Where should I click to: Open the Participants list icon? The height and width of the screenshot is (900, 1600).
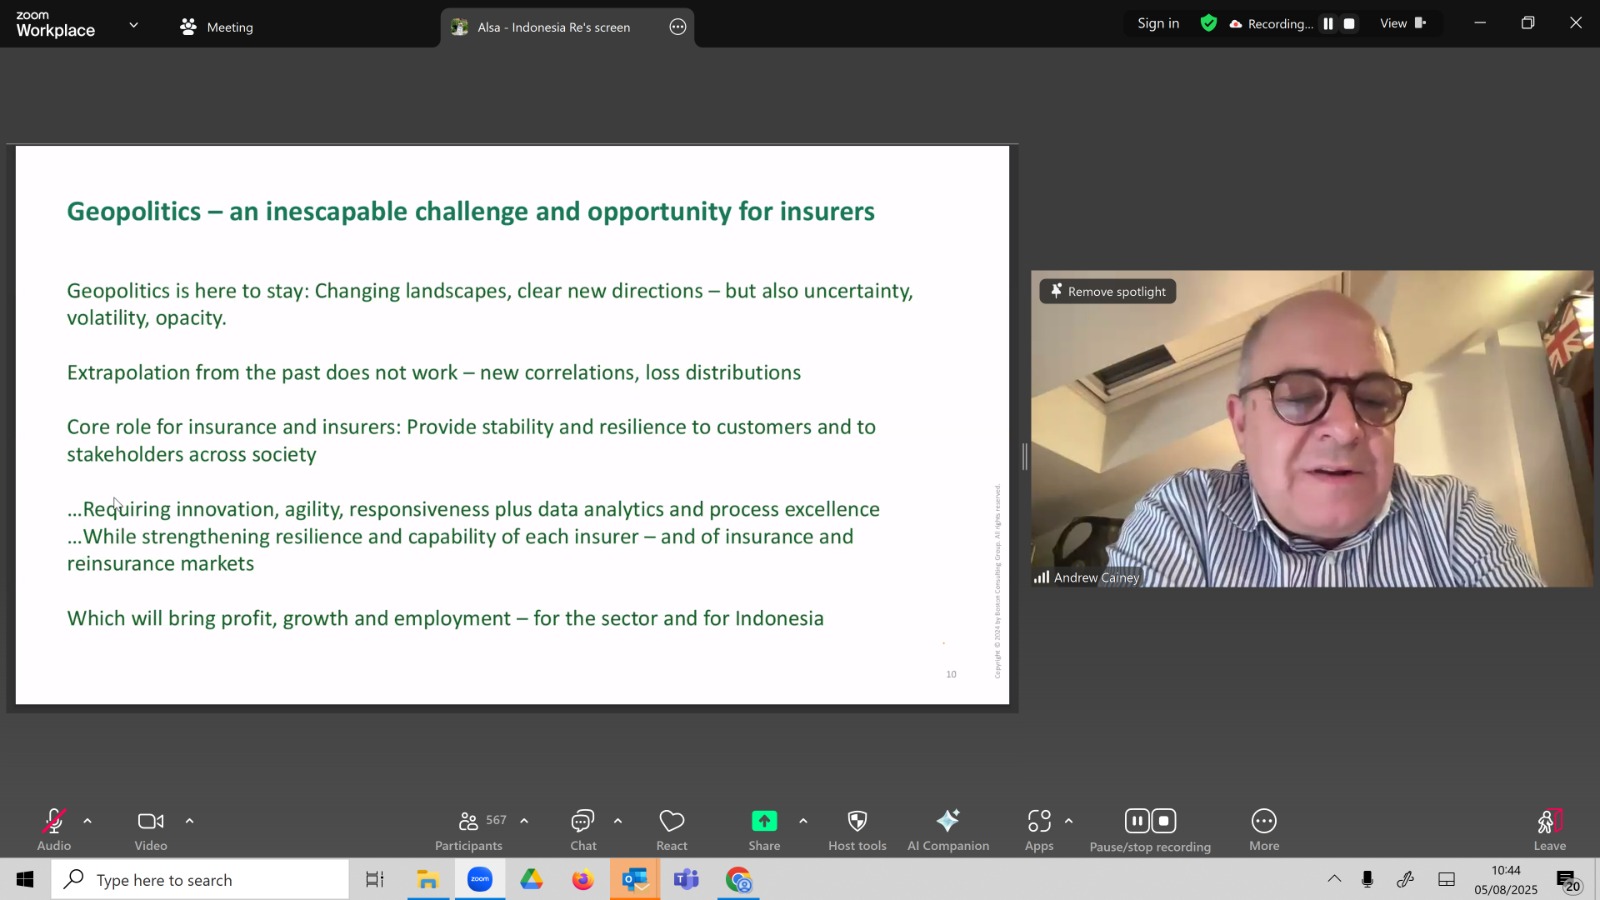click(x=468, y=821)
